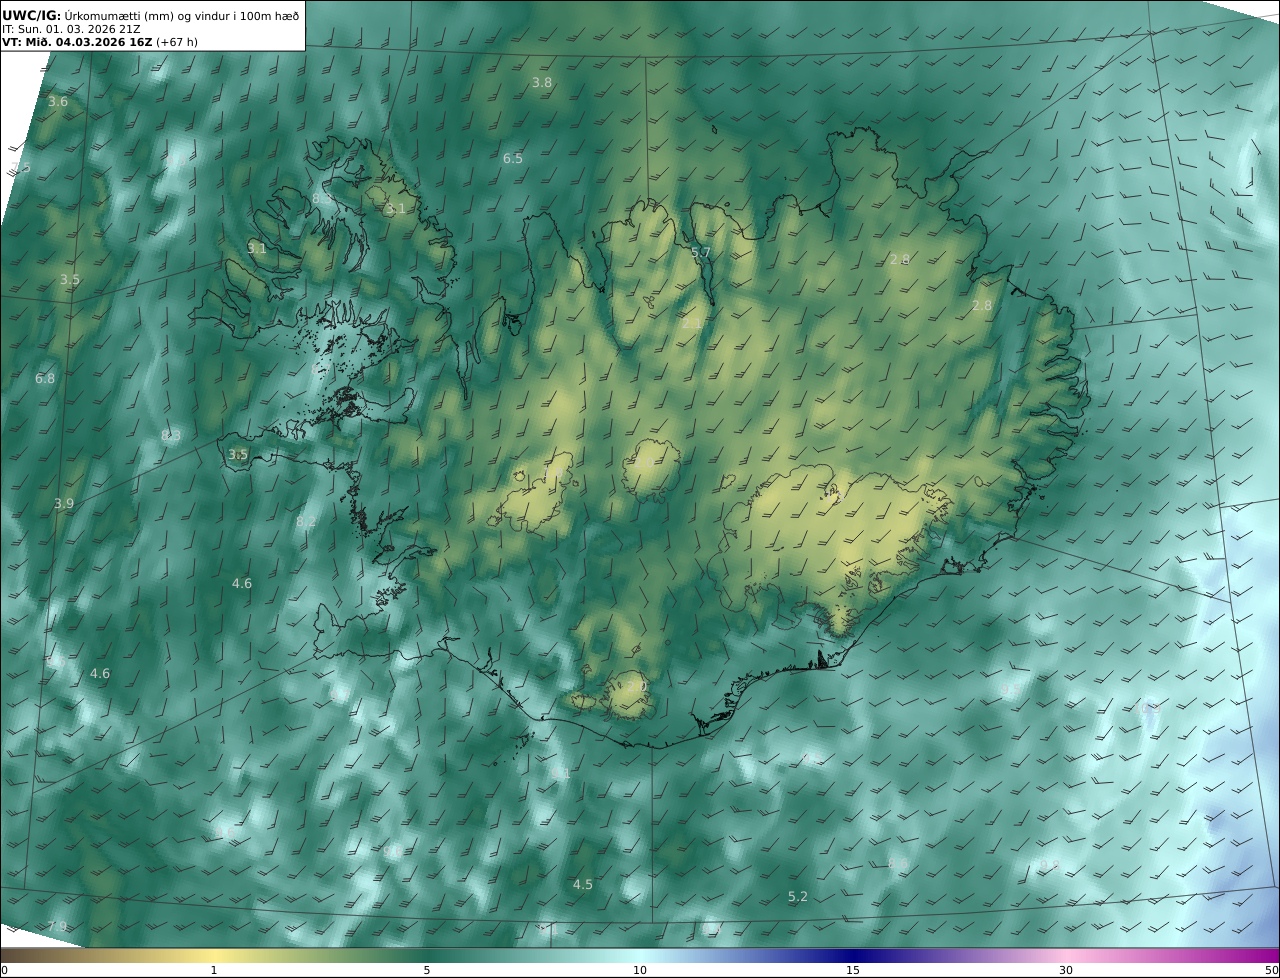Click the 4.5 value label

coord(582,885)
